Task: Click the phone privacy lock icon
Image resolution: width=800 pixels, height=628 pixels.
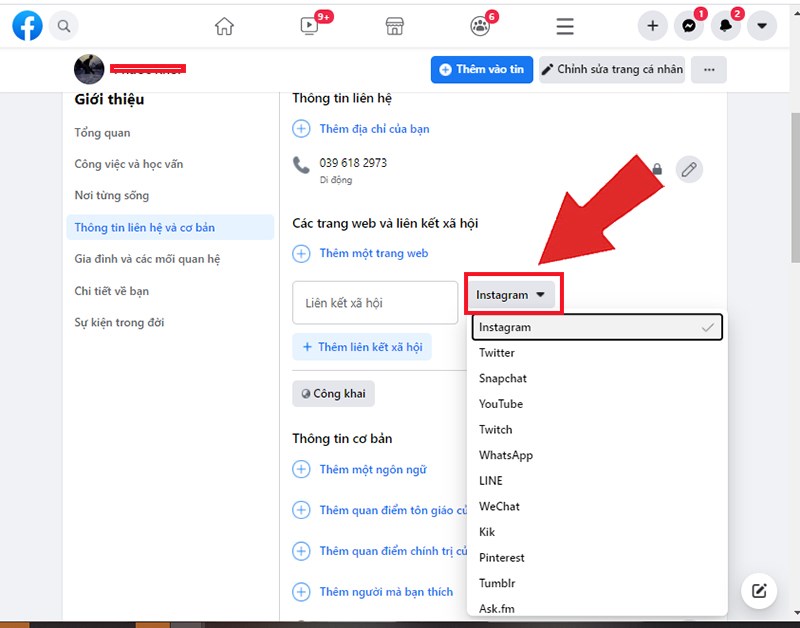Action: (657, 169)
